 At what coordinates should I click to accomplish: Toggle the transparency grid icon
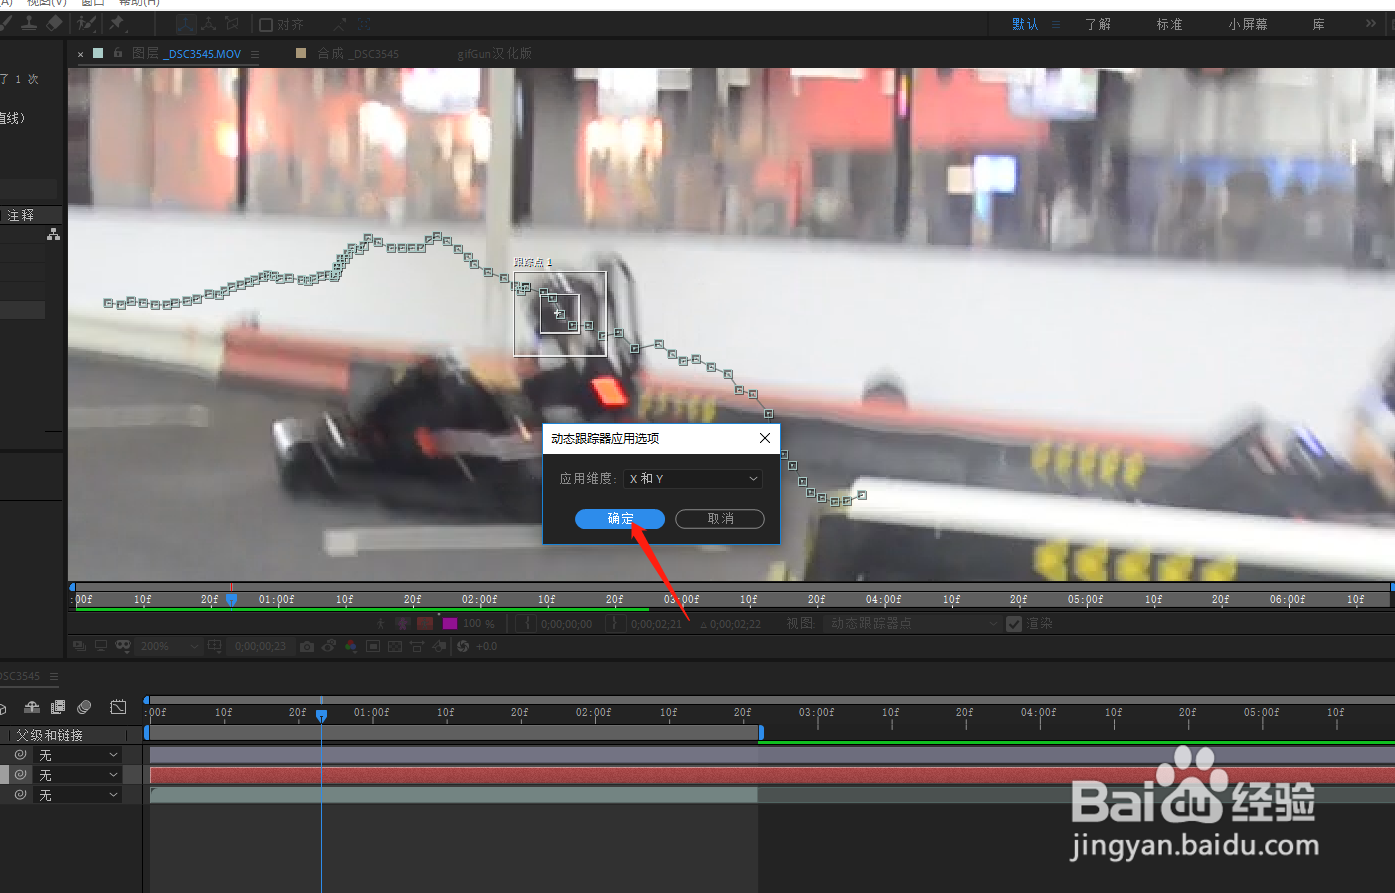click(x=395, y=646)
